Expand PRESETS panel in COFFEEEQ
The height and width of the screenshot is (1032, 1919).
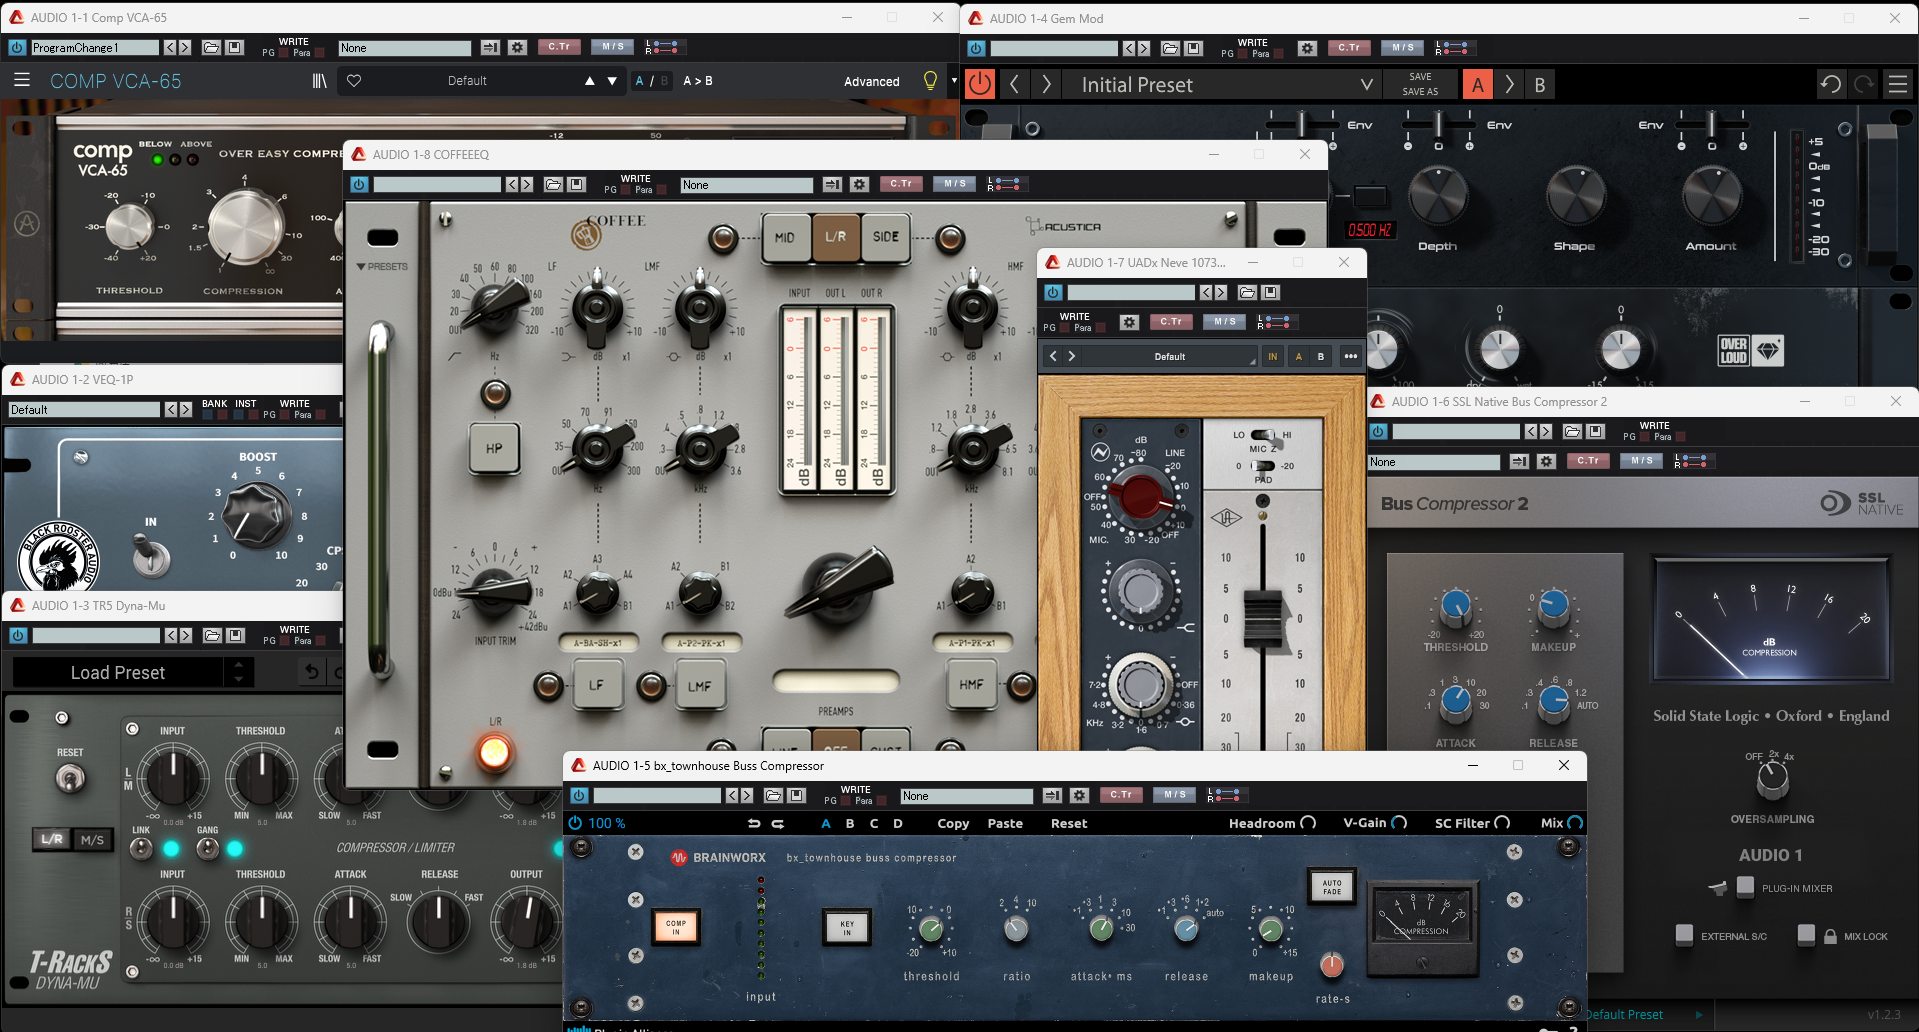[382, 267]
